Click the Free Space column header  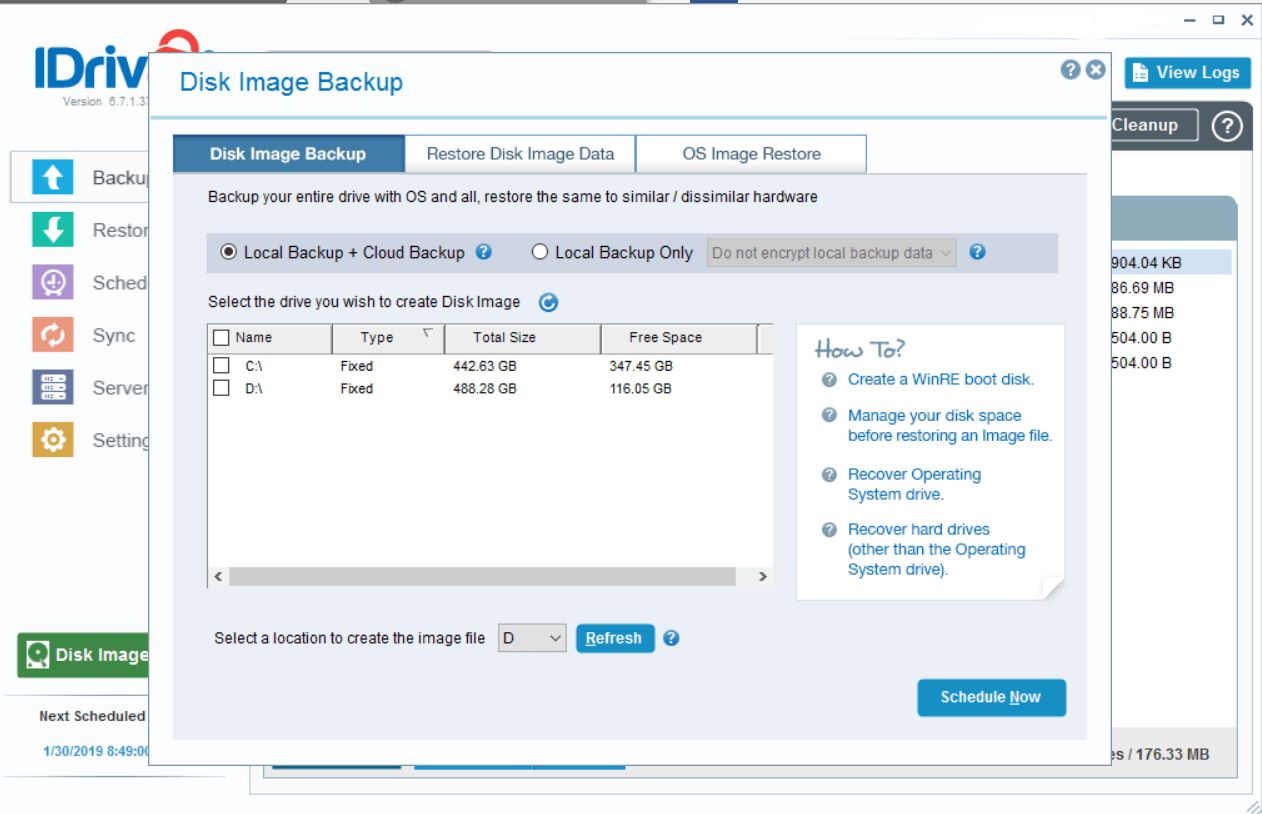[x=678, y=338]
